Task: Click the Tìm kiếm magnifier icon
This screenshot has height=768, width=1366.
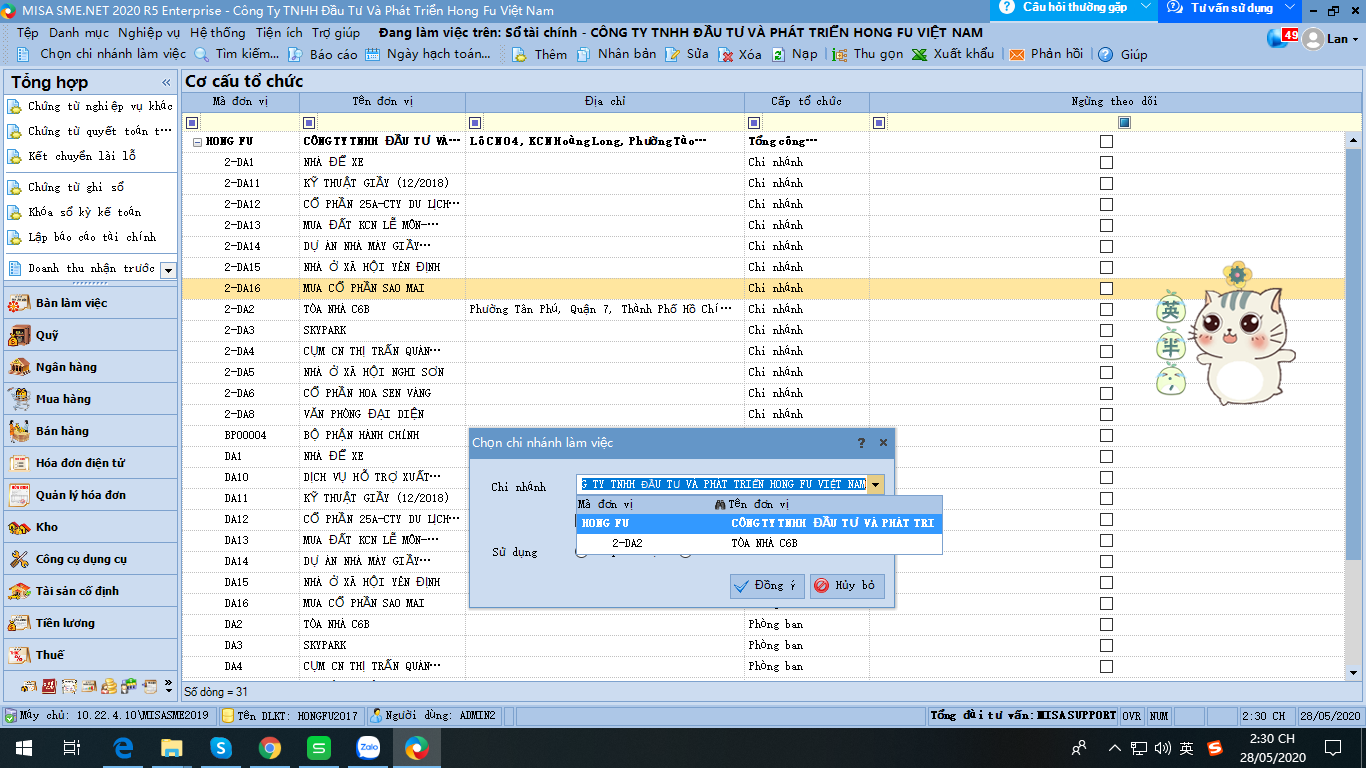Action: click(202, 55)
